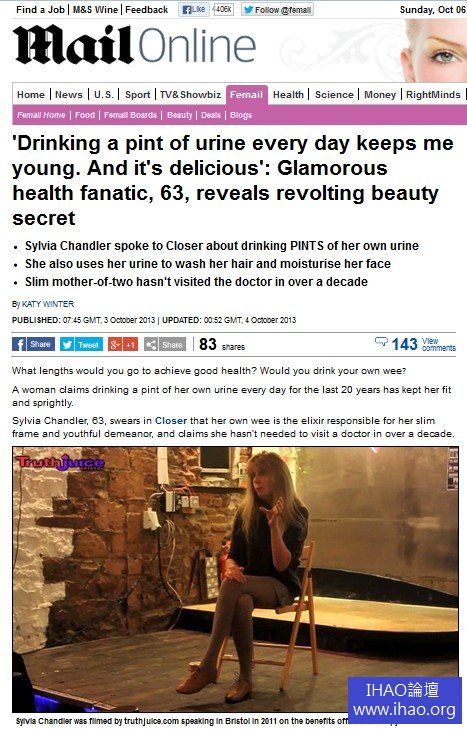Click the grey generic Share button
467x729 pixels.
point(165,344)
